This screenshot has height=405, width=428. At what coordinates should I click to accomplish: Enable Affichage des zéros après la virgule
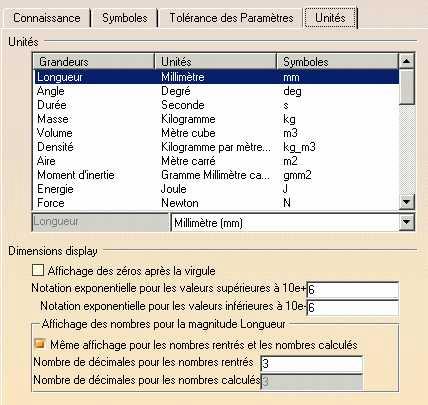coord(38,270)
